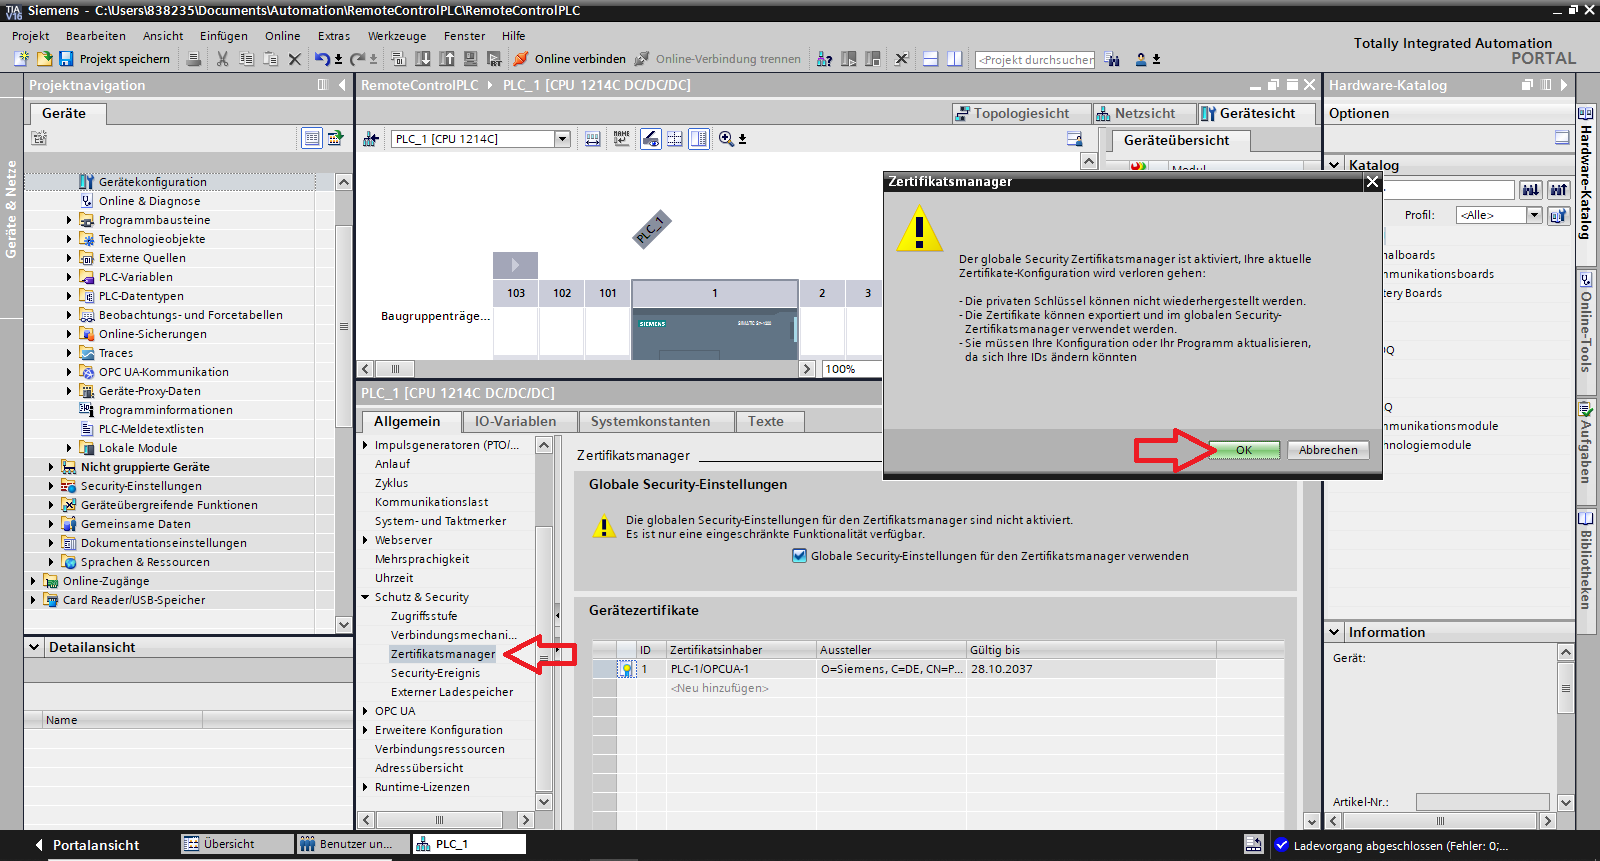This screenshot has width=1600, height=861.
Task: Click <Neu hinzufügen> in certificate table
Action: 720,688
